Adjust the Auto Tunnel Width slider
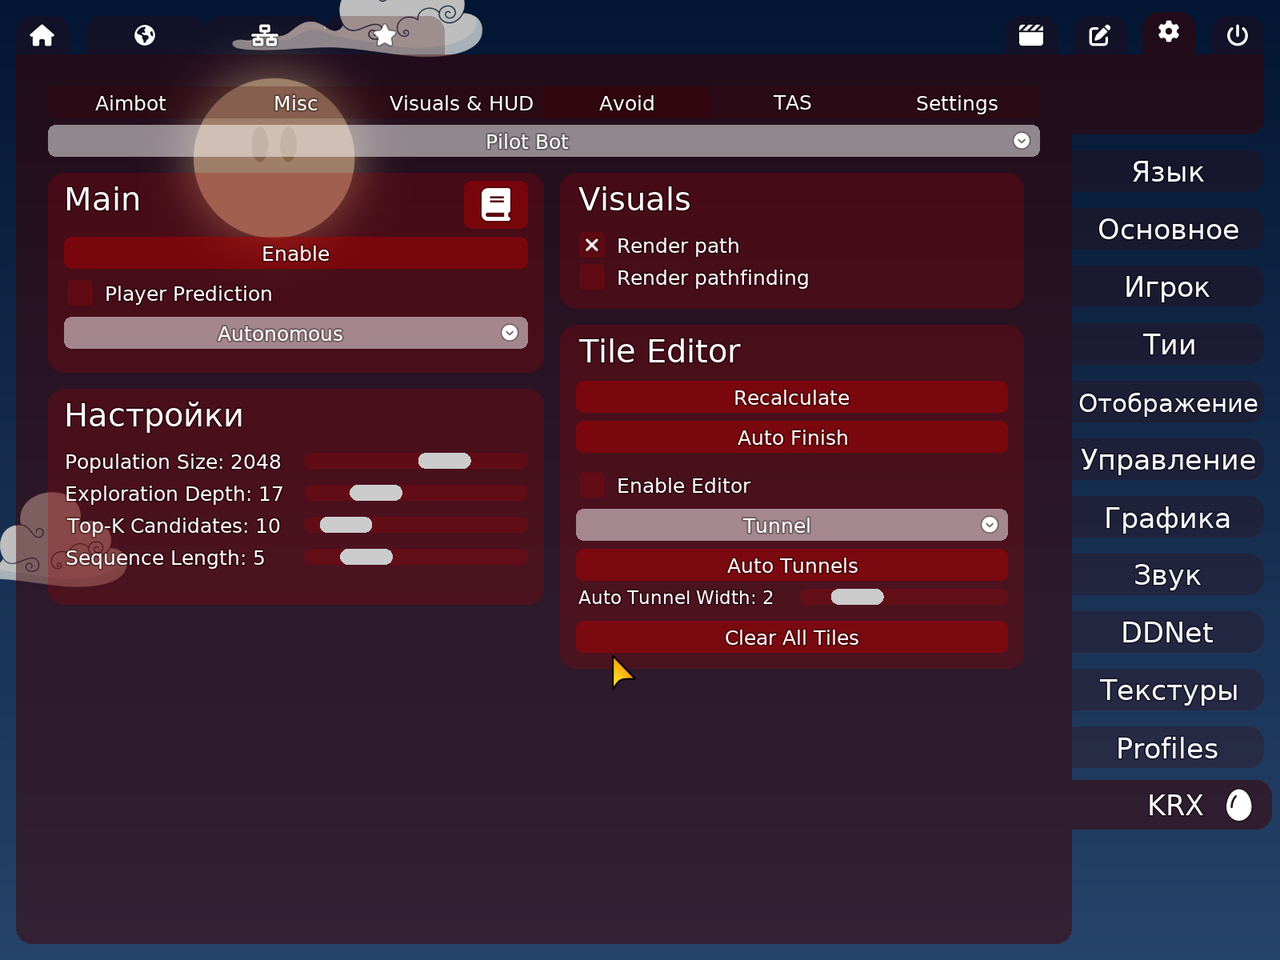Screen dimensions: 1280x960 [x=904, y=597]
